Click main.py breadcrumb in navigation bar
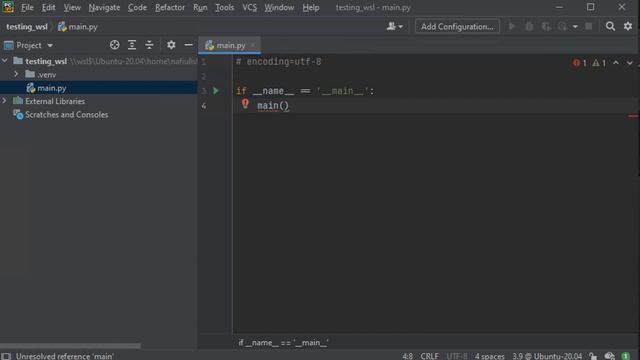640x360 pixels. point(78,27)
